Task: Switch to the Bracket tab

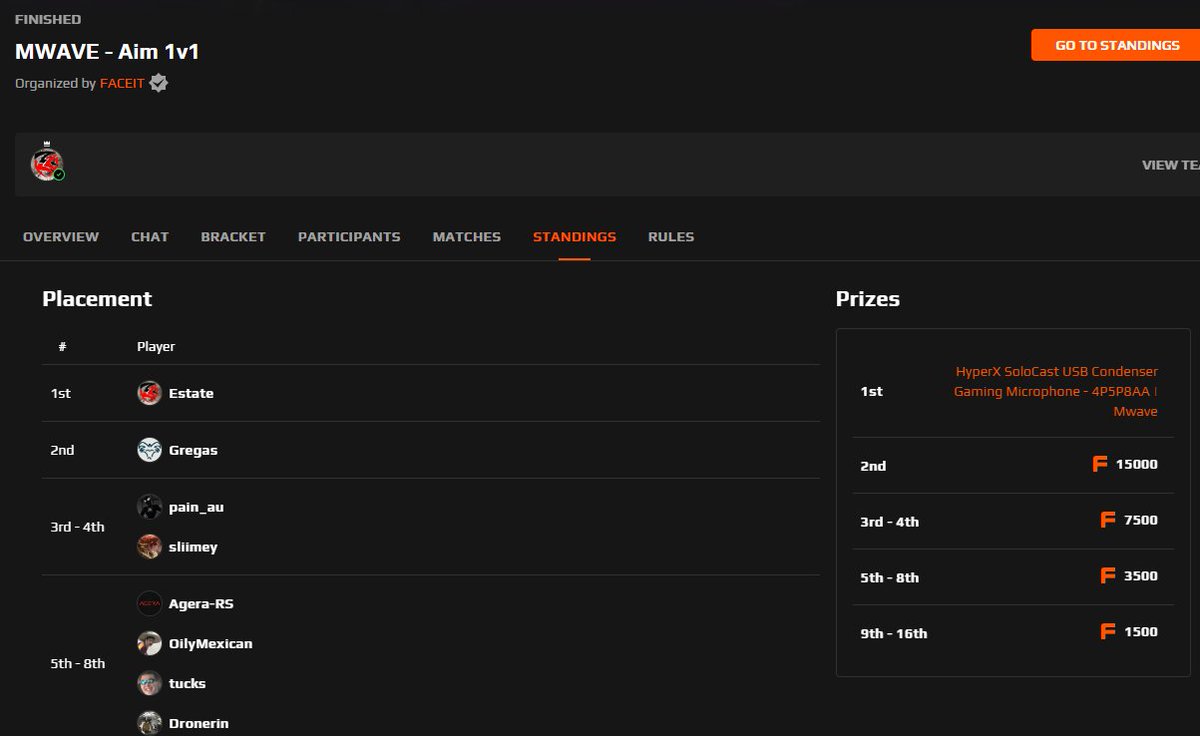Action: click(233, 237)
